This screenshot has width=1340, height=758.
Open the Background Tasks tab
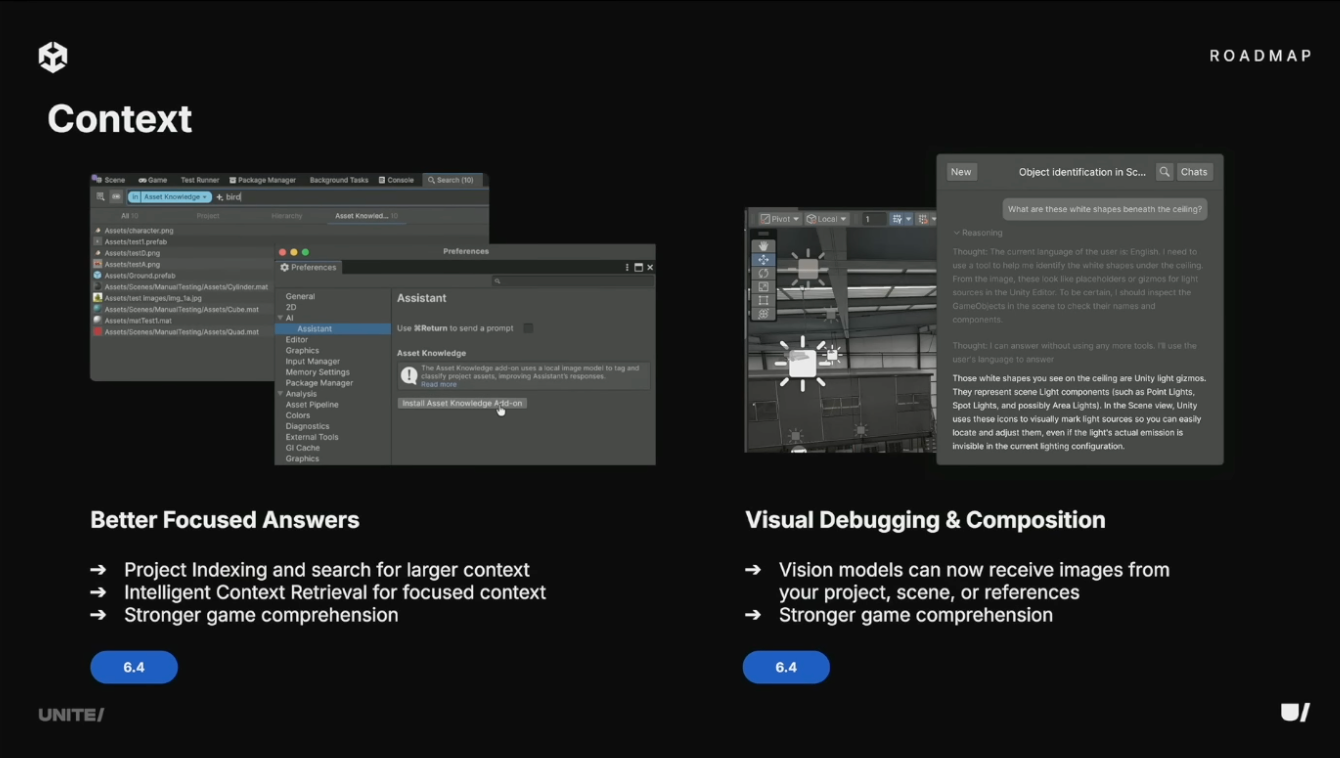pyautogui.click(x=339, y=180)
